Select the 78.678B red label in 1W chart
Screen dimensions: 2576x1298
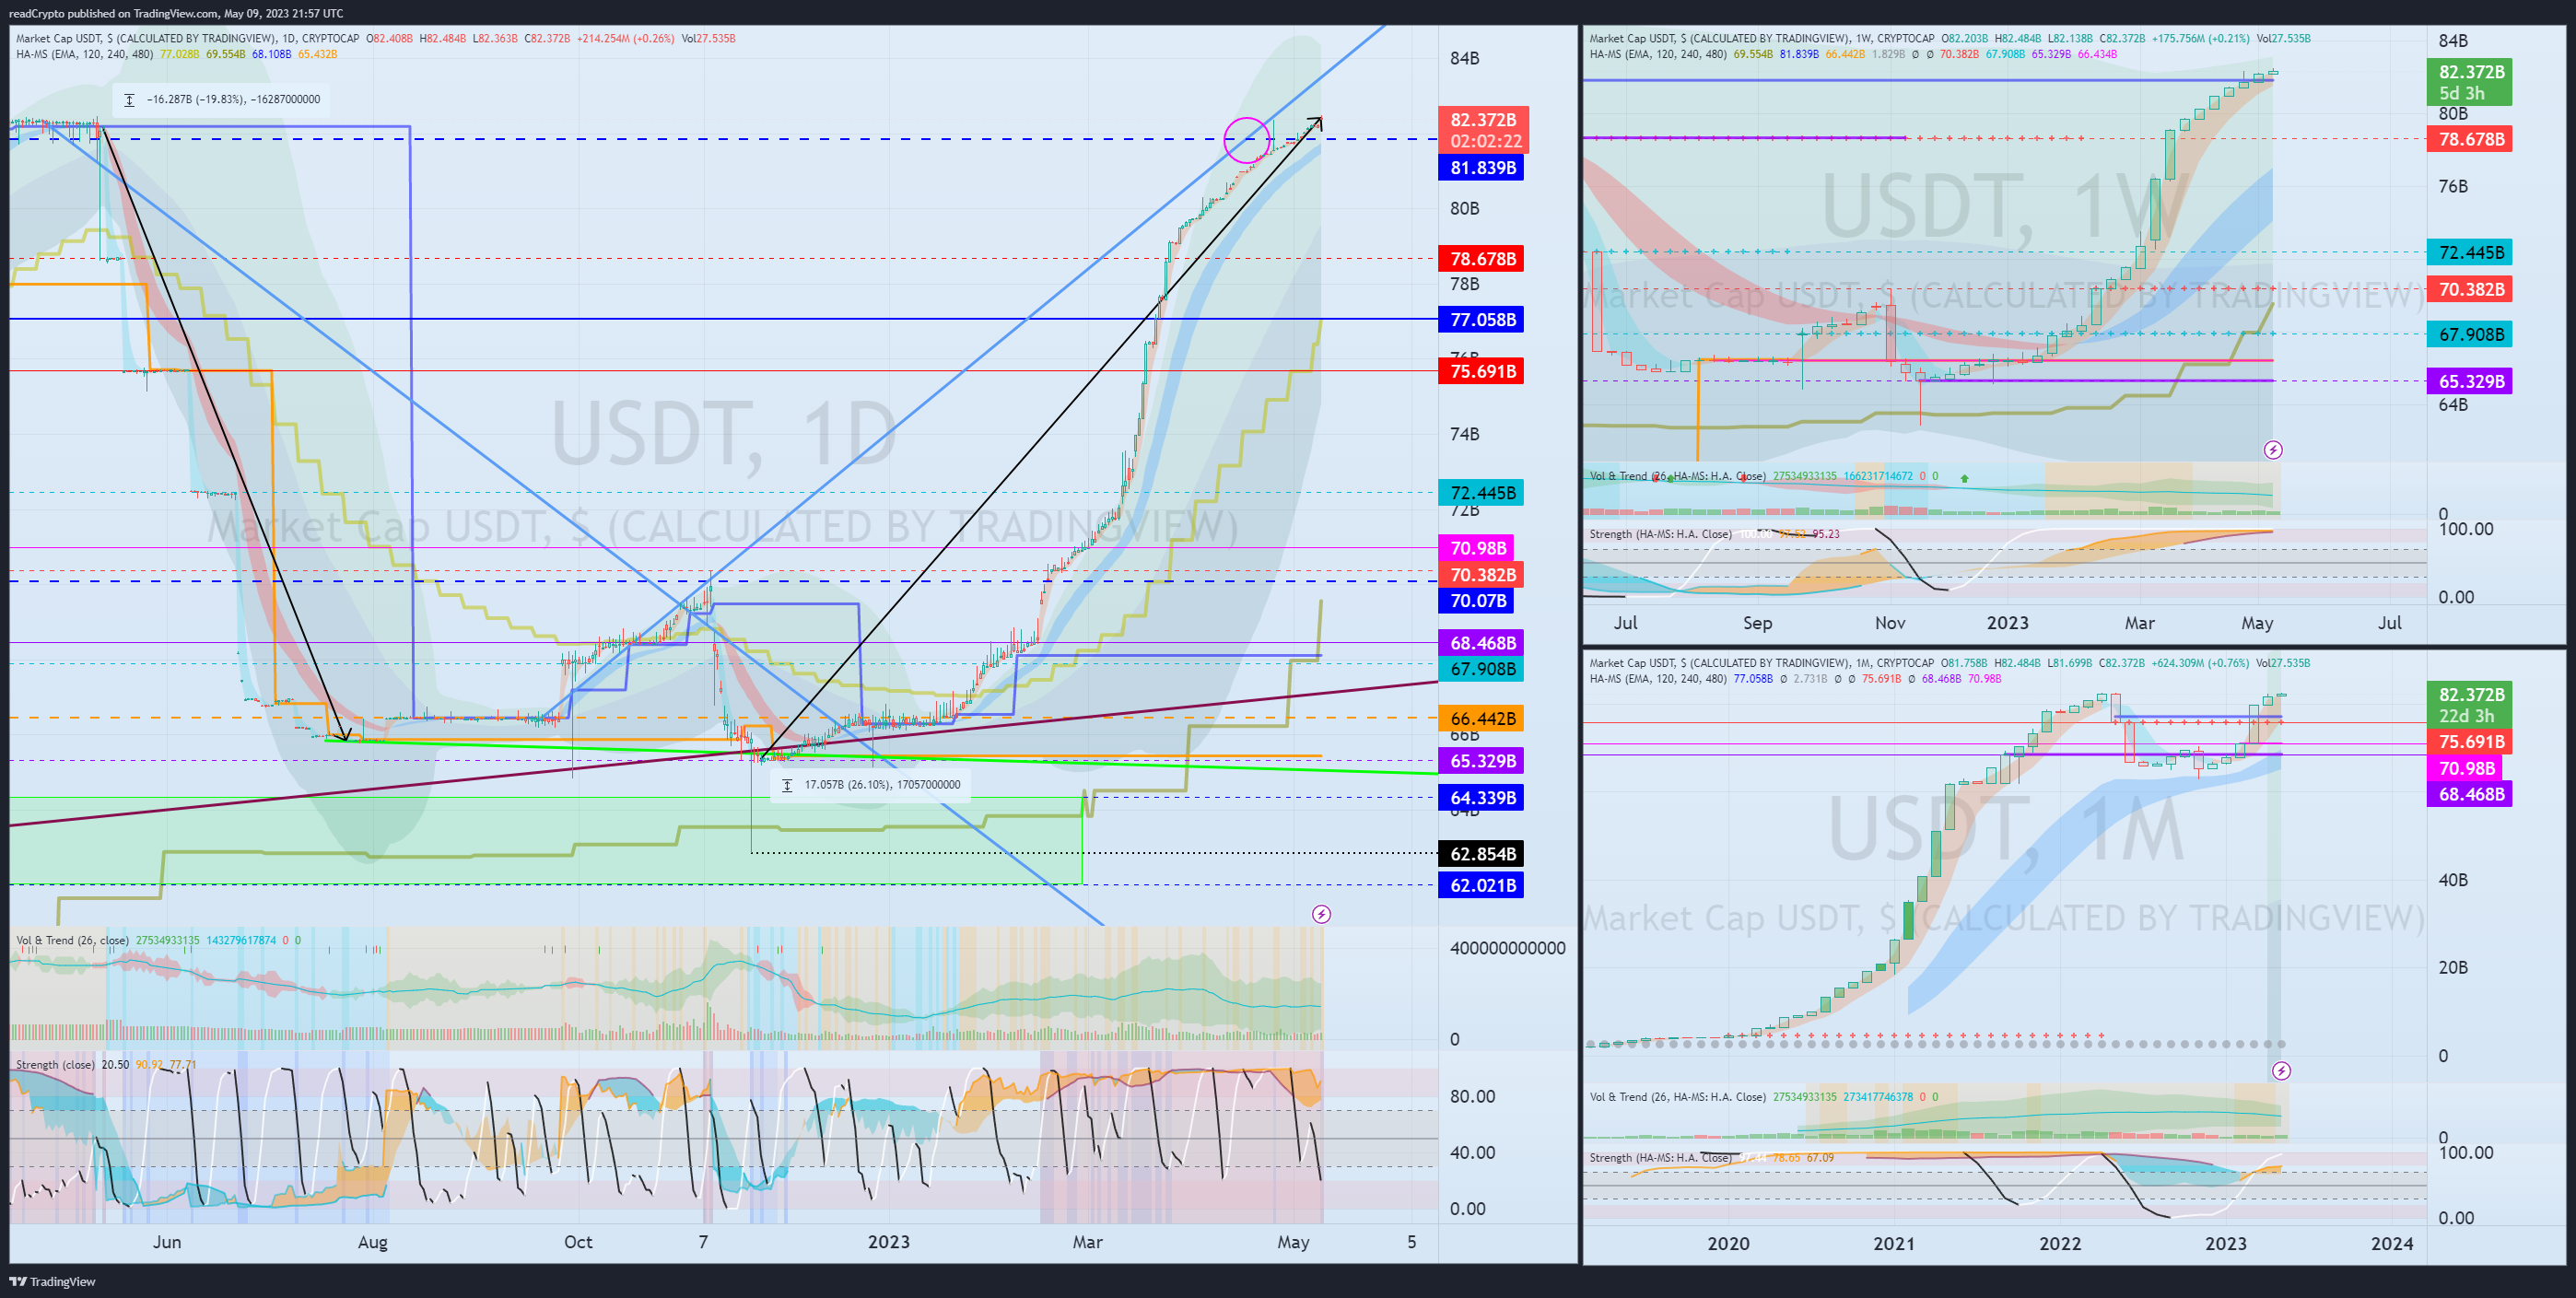click(2470, 139)
